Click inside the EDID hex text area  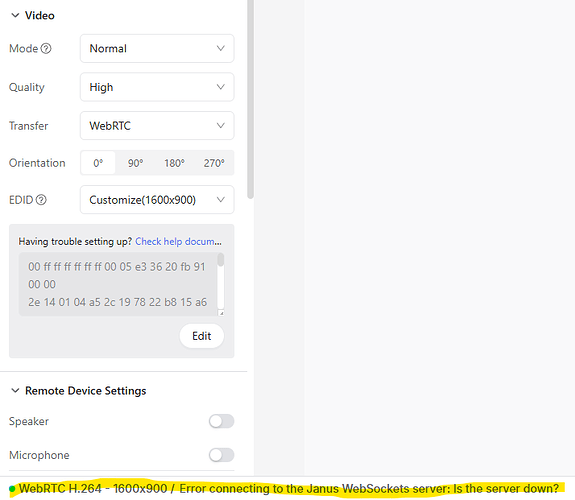click(118, 284)
